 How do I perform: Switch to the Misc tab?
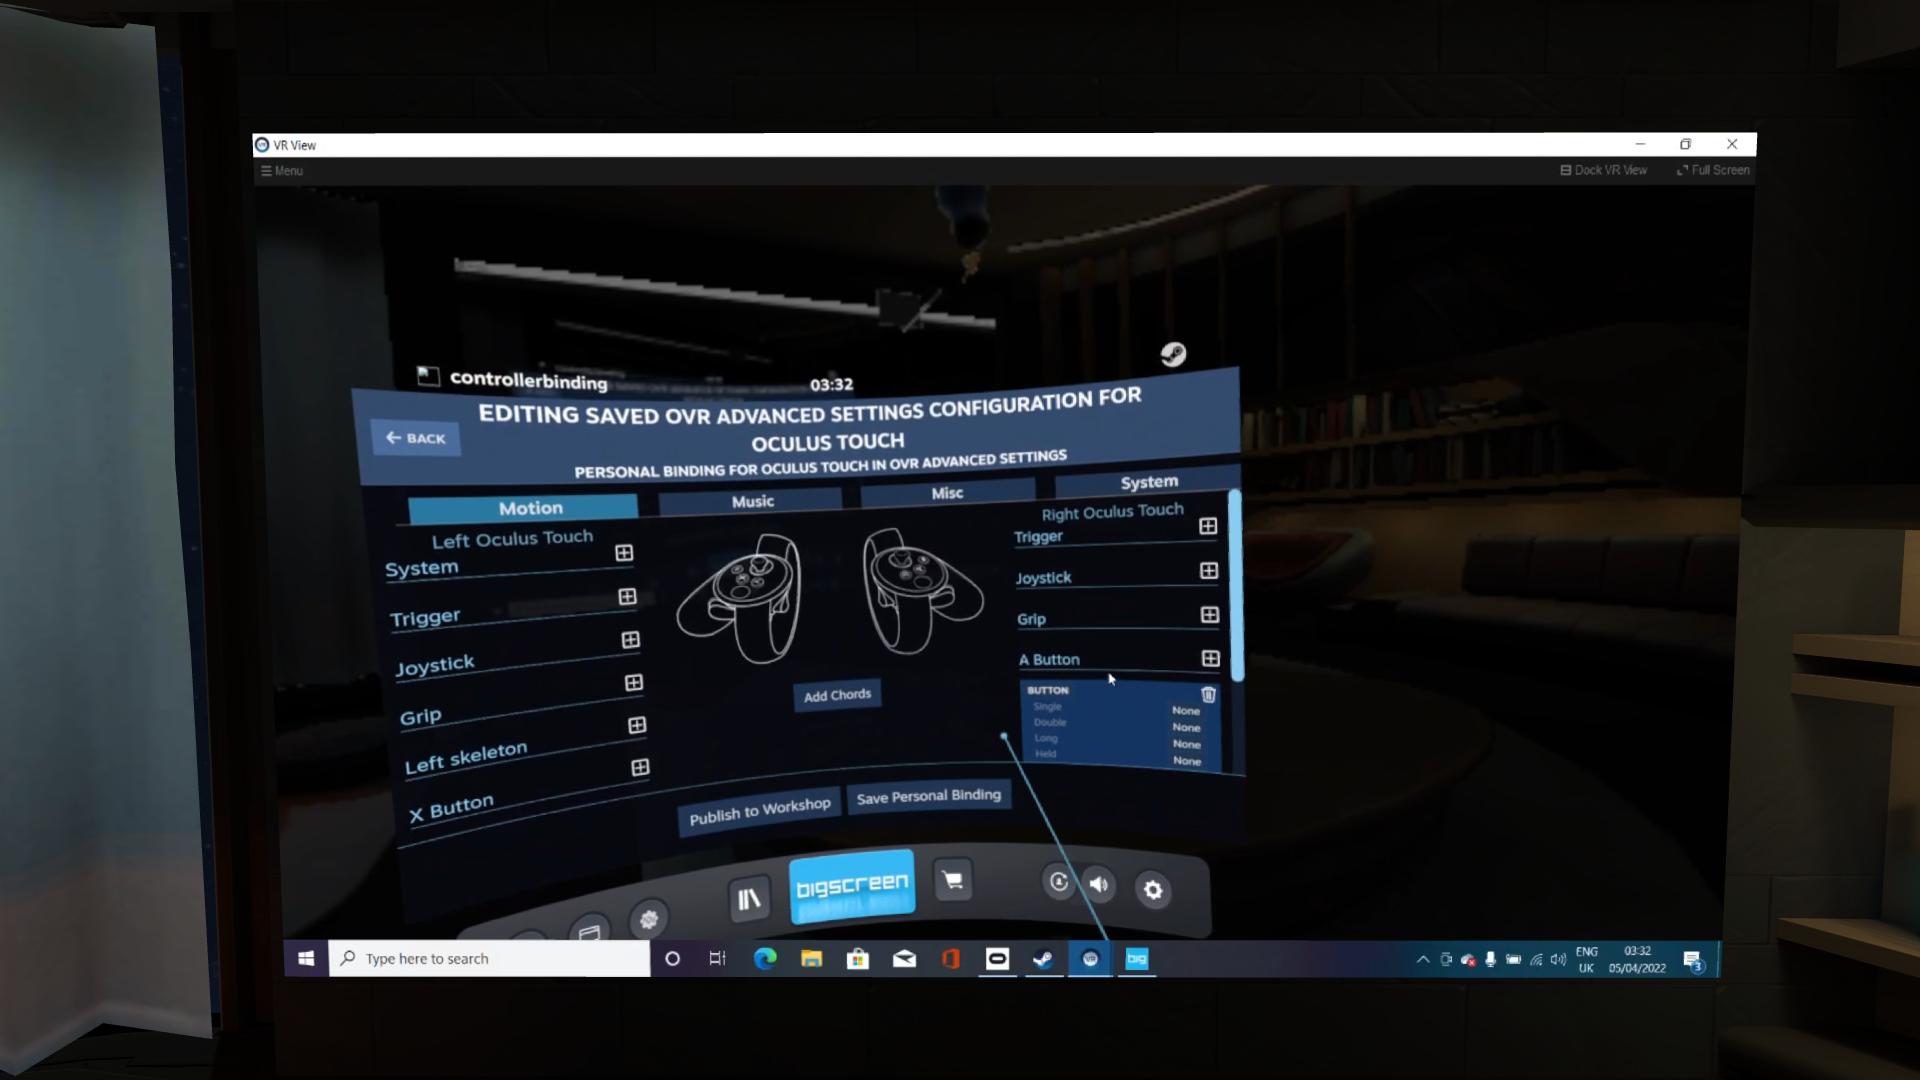tap(946, 493)
